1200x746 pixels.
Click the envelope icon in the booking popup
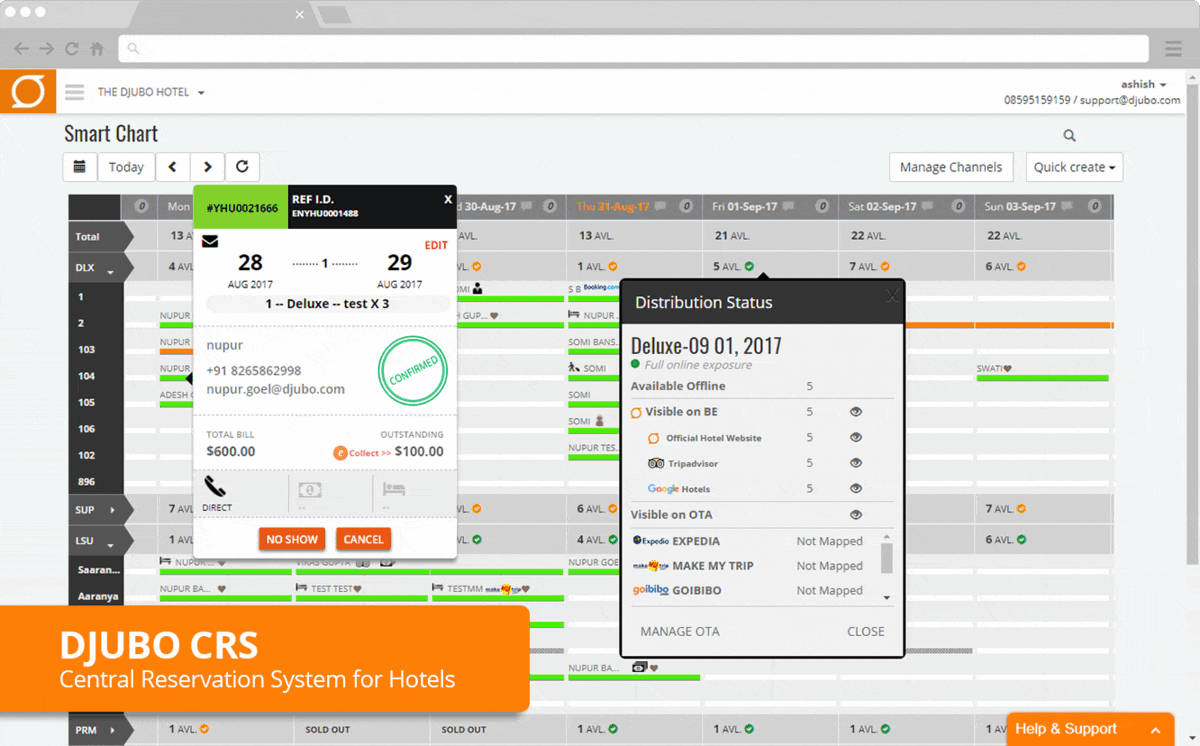[x=210, y=241]
